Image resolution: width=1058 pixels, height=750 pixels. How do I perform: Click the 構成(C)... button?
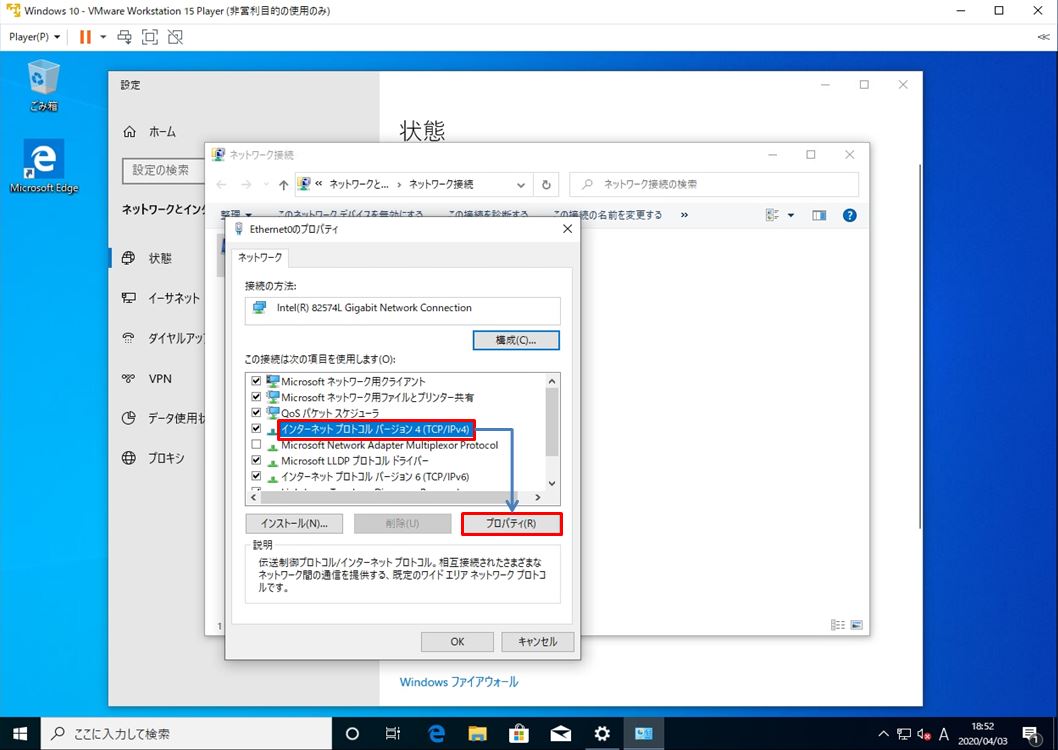pyautogui.click(x=516, y=341)
